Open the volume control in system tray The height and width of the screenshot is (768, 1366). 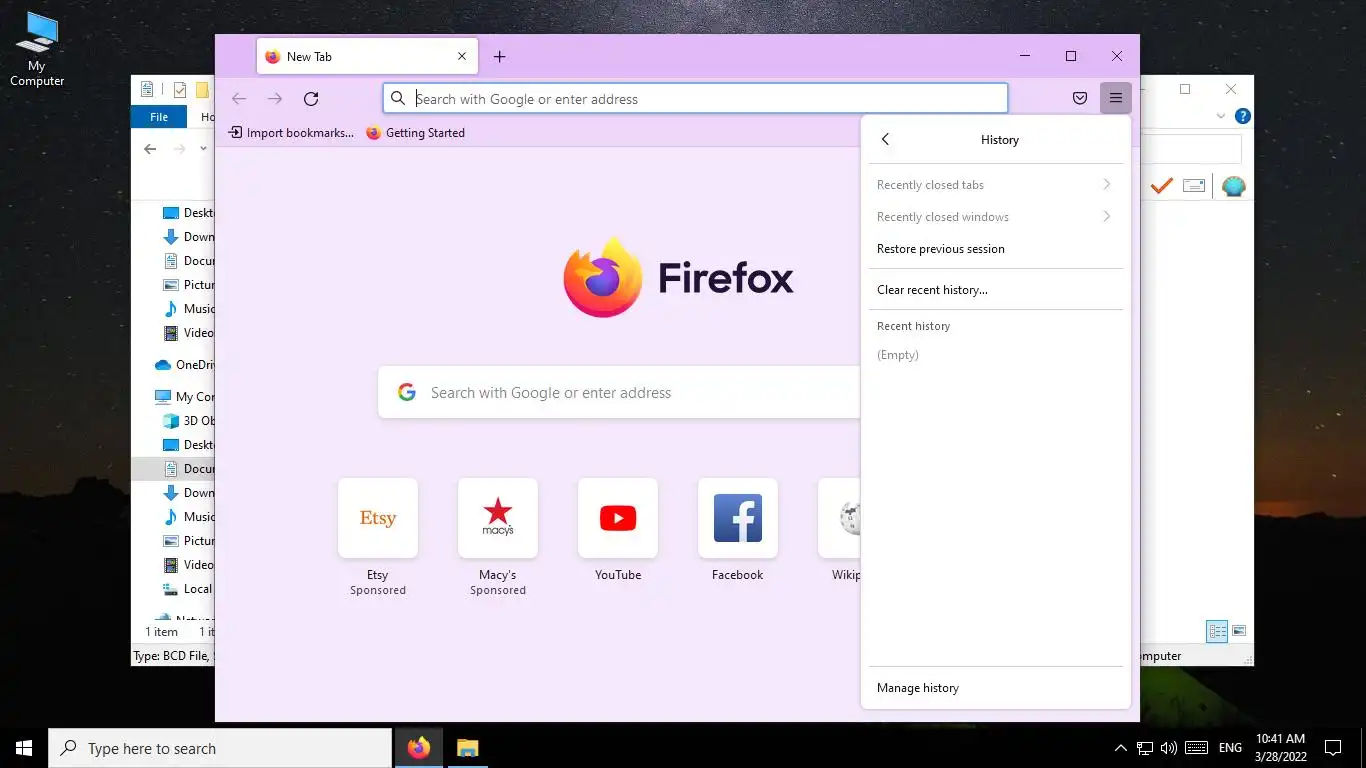pos(1168,748)
